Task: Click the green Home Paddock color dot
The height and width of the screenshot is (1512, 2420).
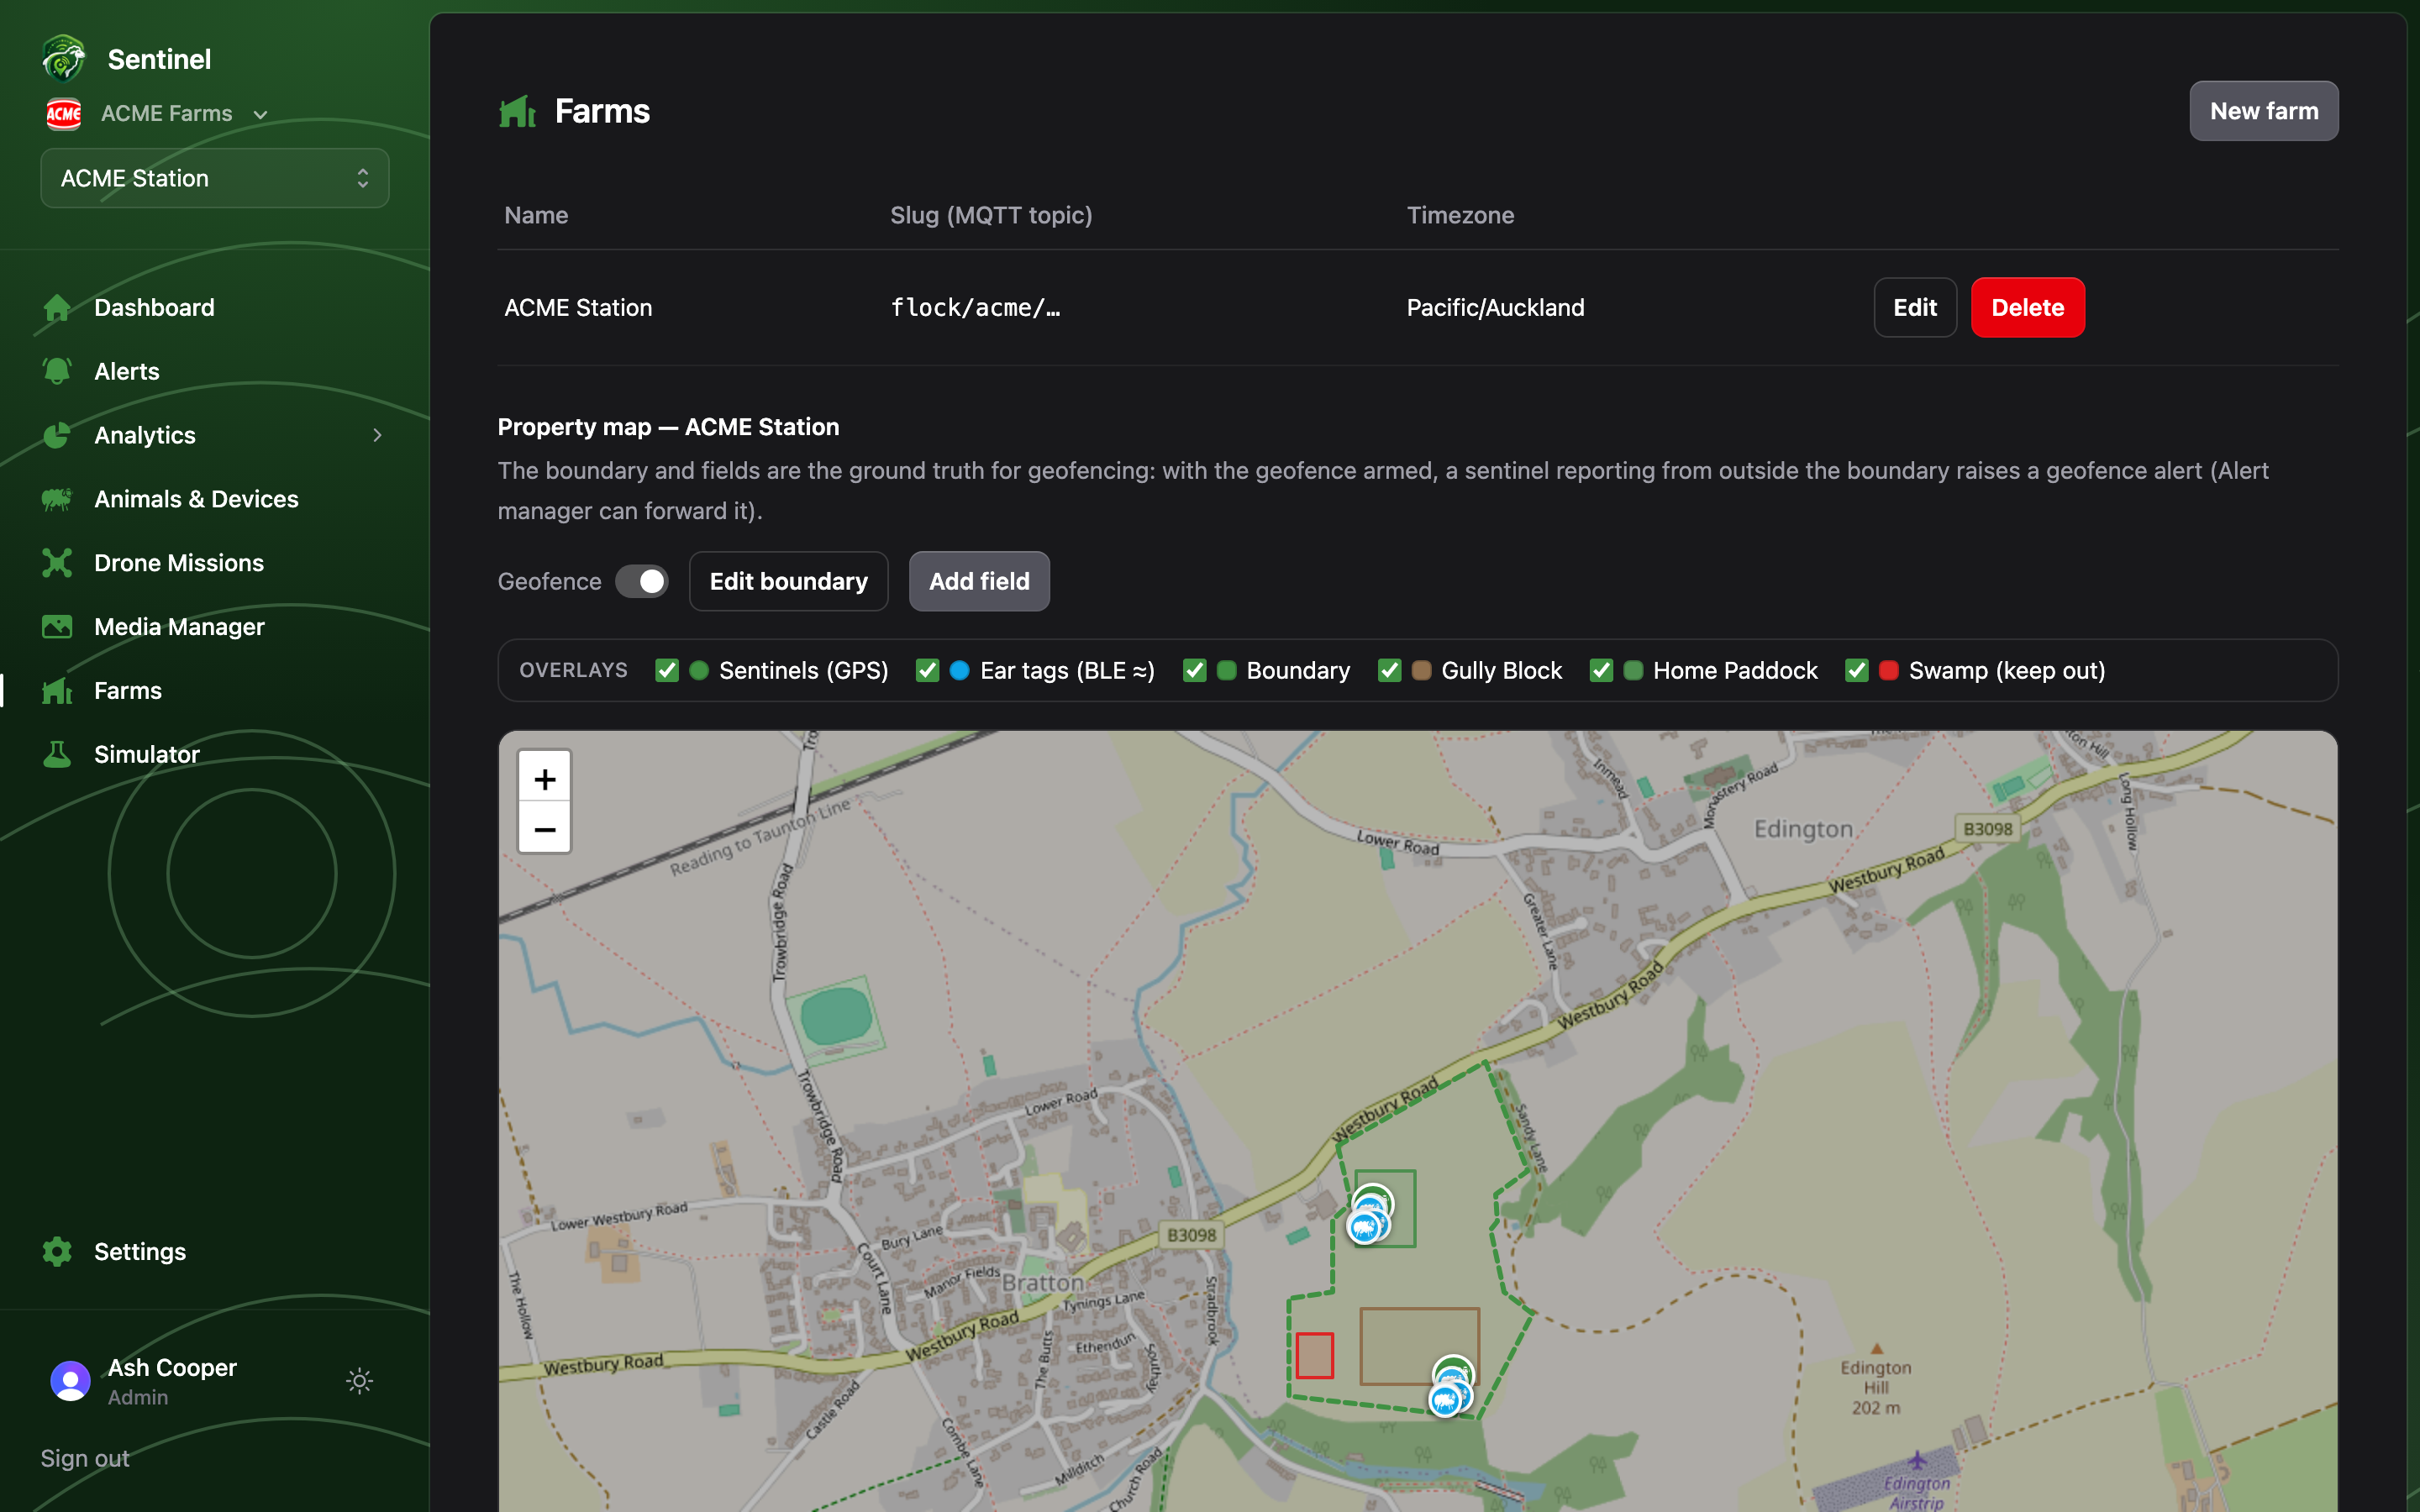Action: (1633, 671)
